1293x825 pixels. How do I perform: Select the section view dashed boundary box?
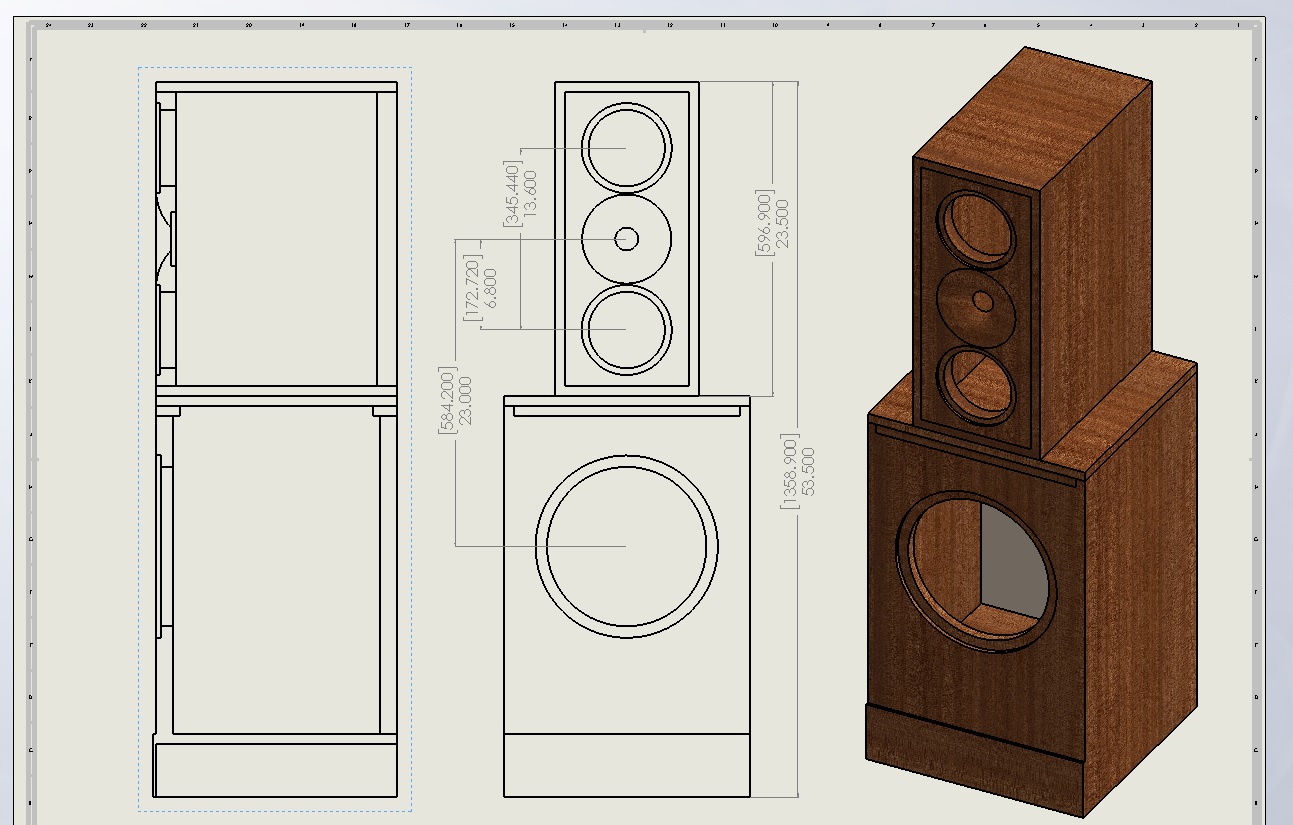(274, 439)
